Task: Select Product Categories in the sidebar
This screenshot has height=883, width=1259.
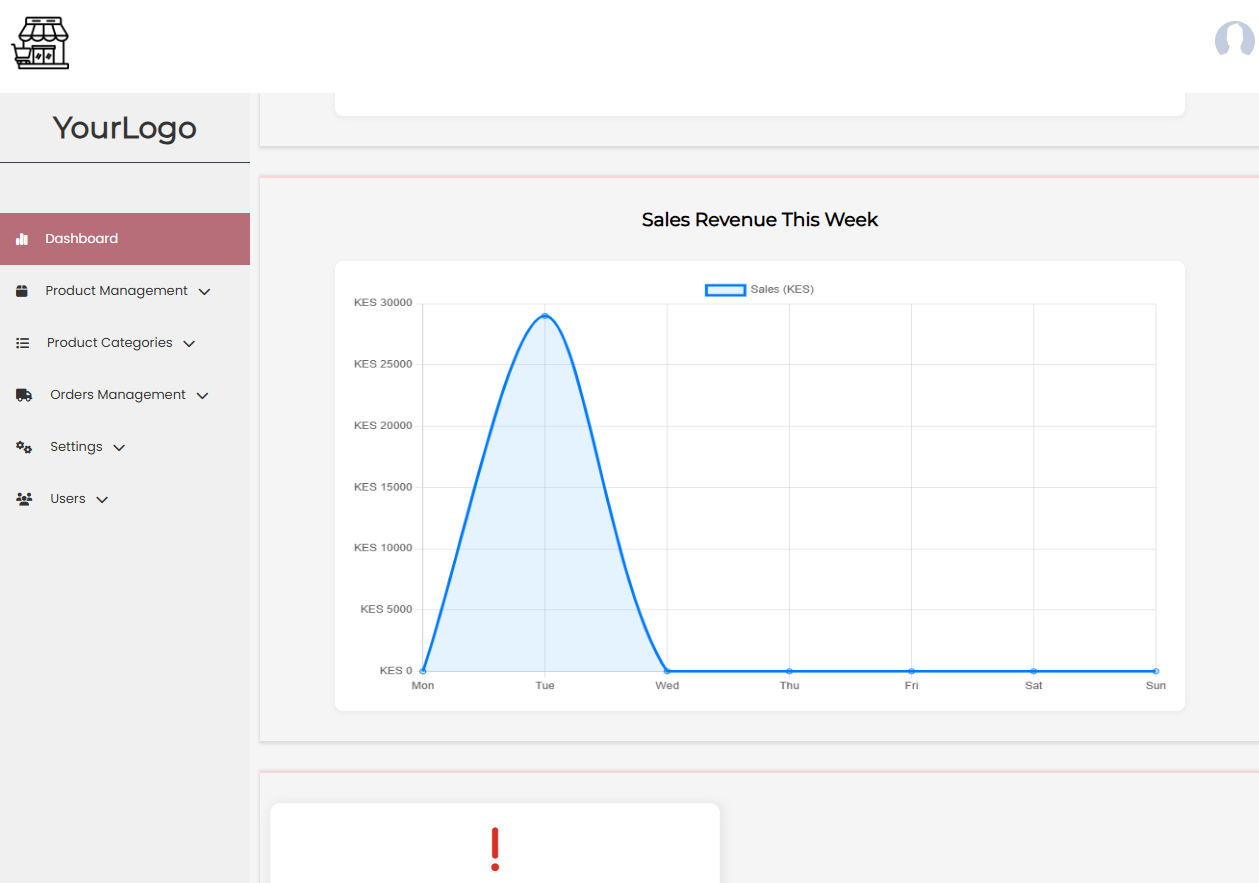Action: point(108,342)
